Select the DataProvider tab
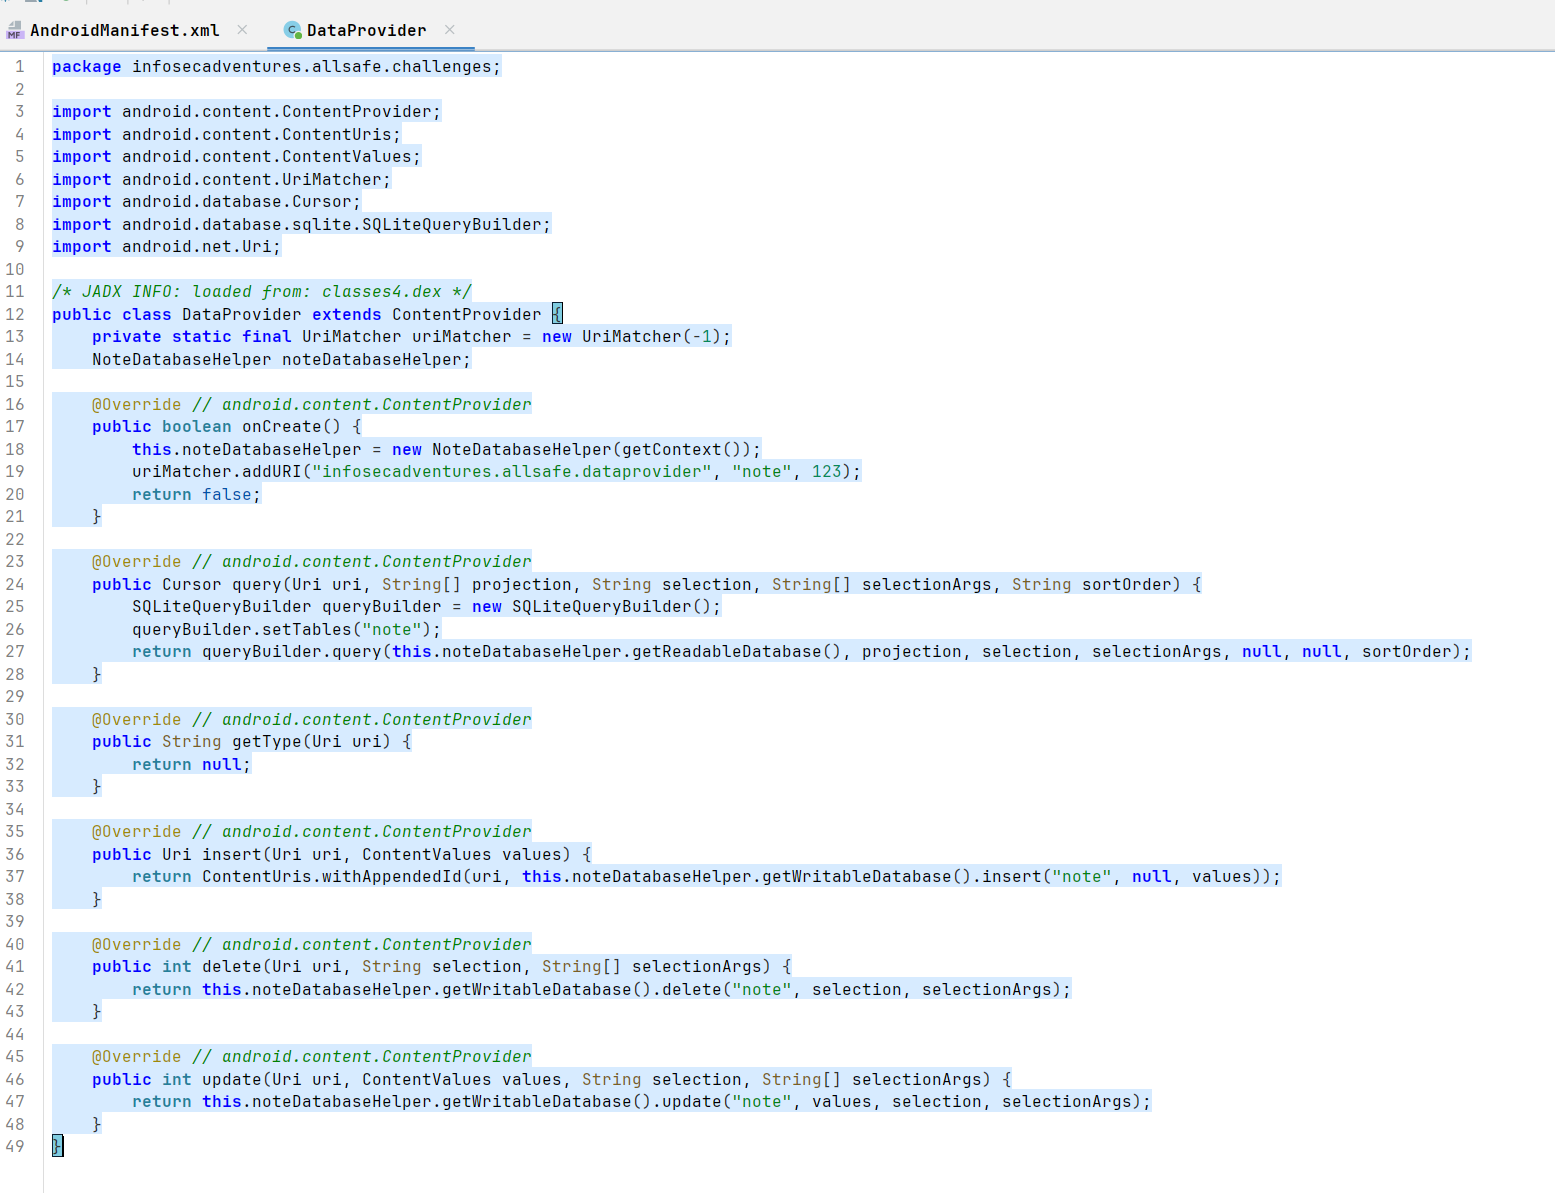 (366, 30)
